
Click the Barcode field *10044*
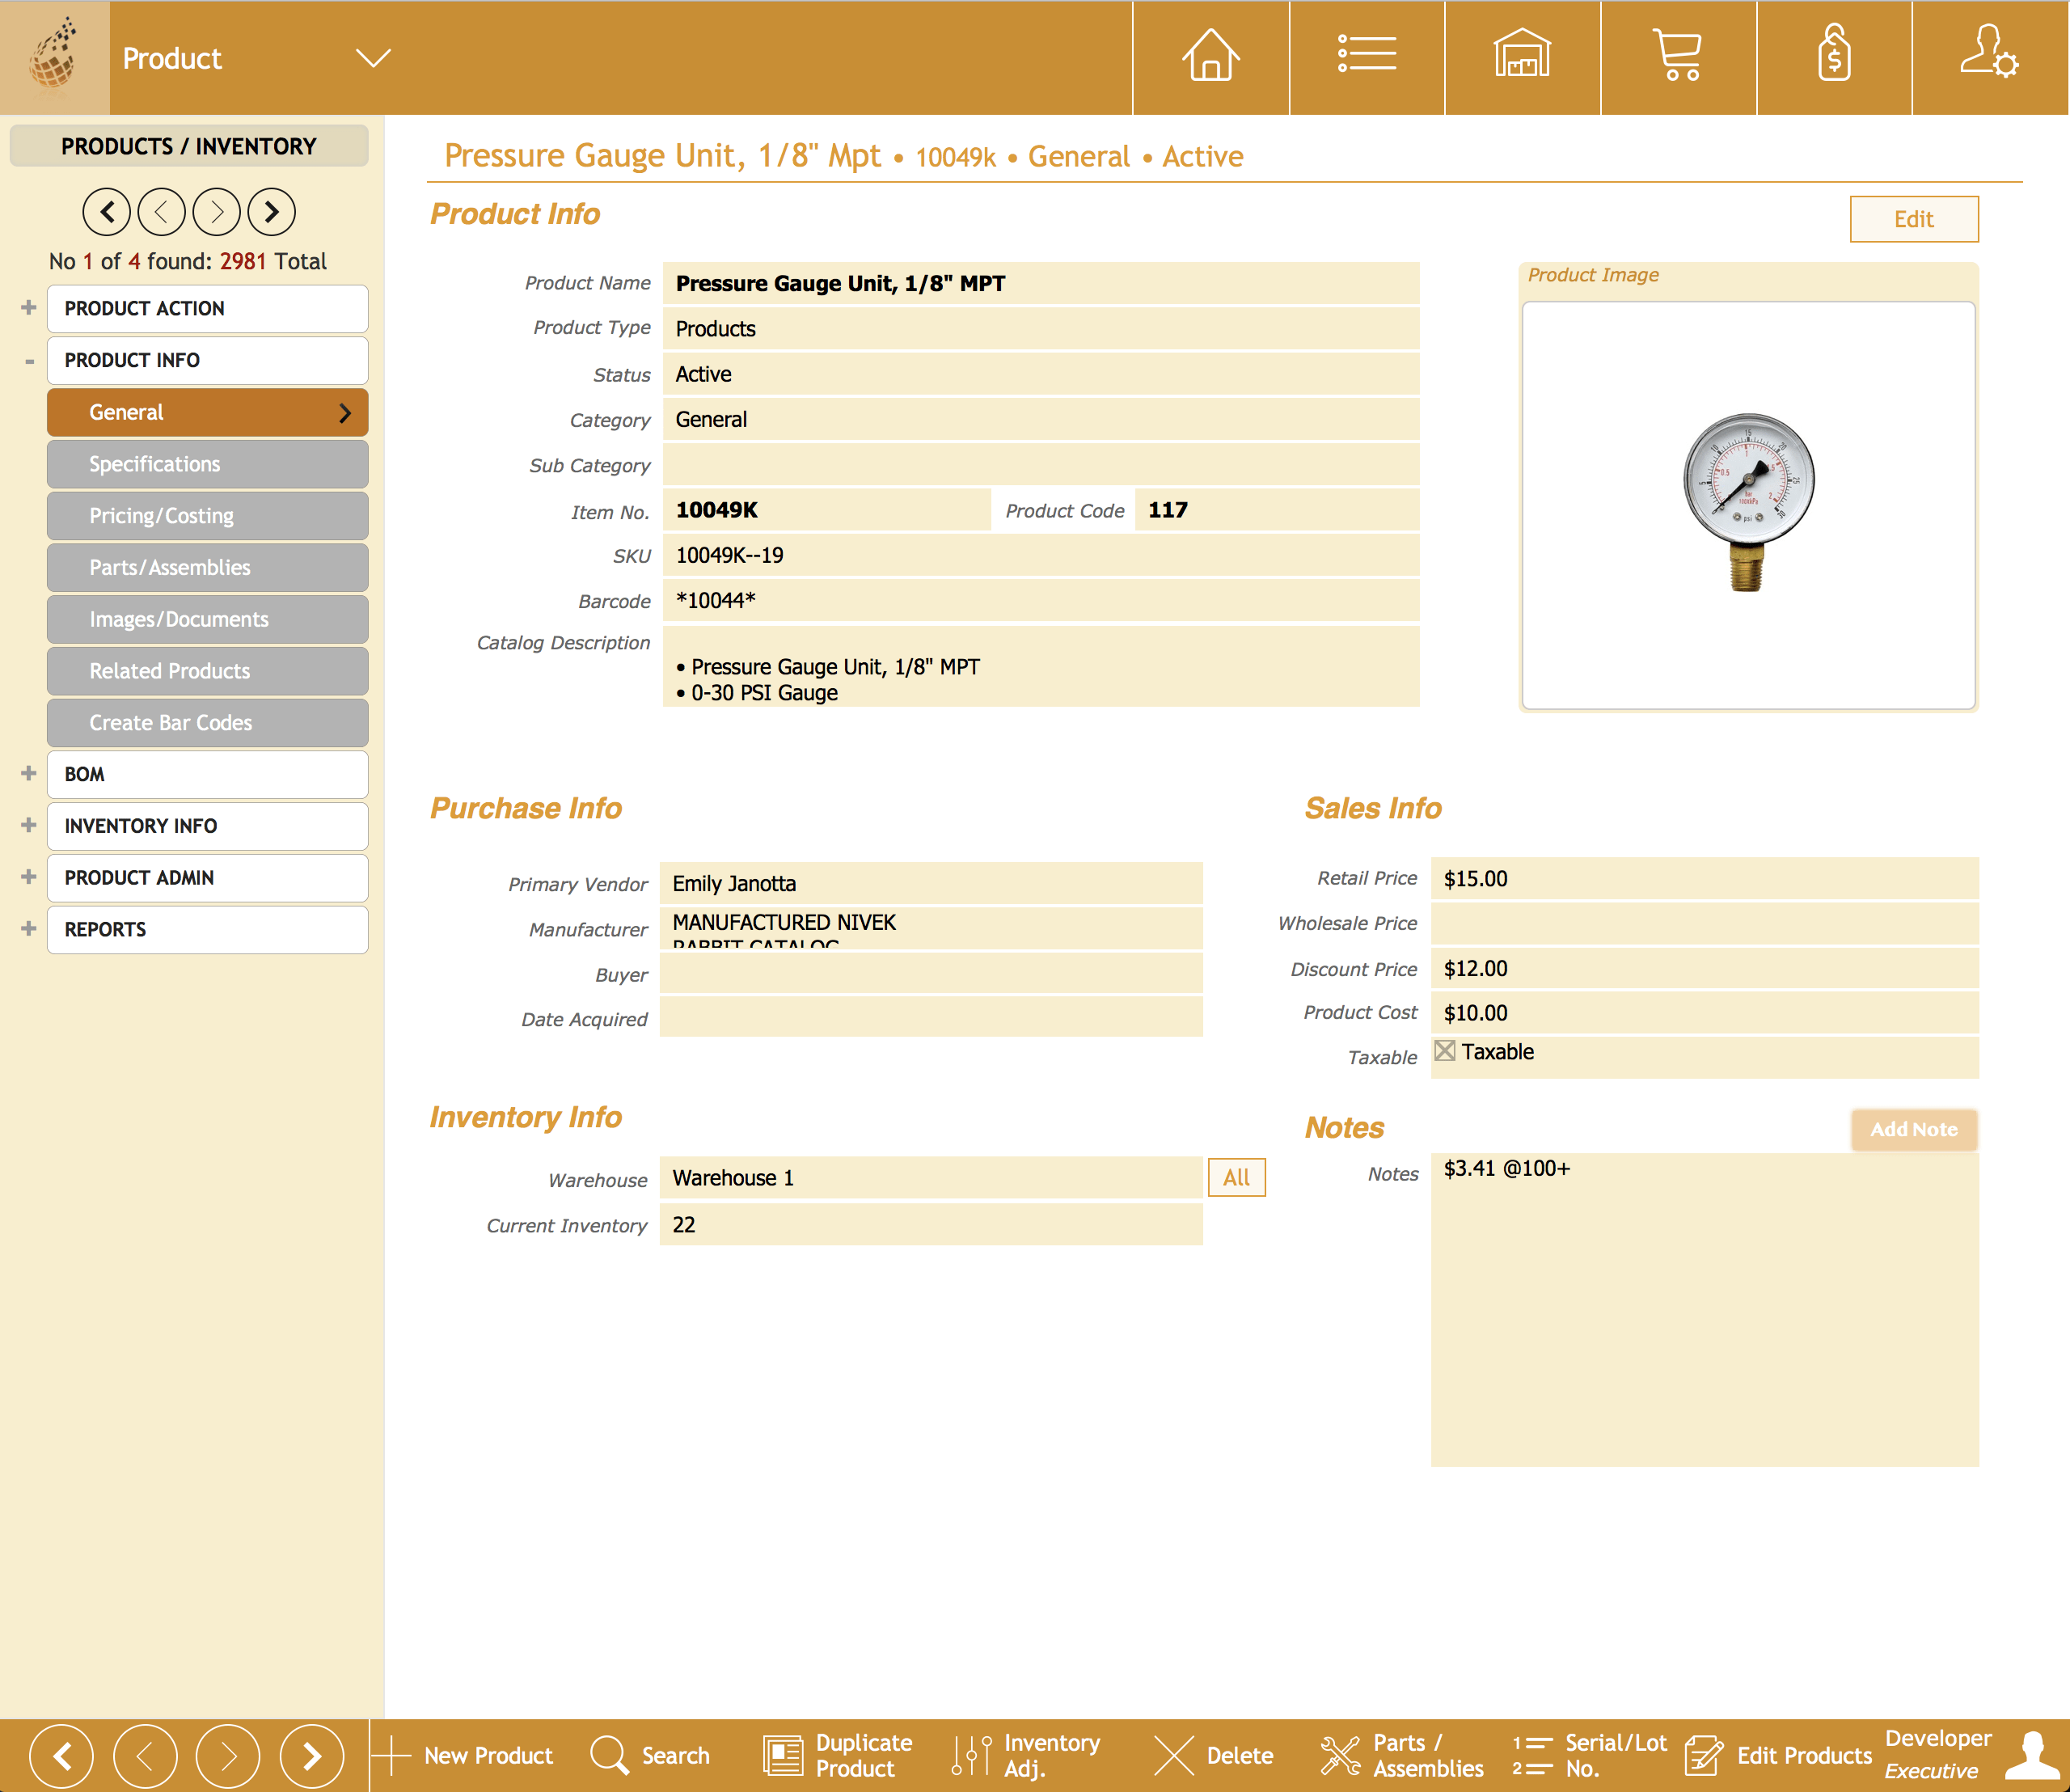[x=1041, y=601]
